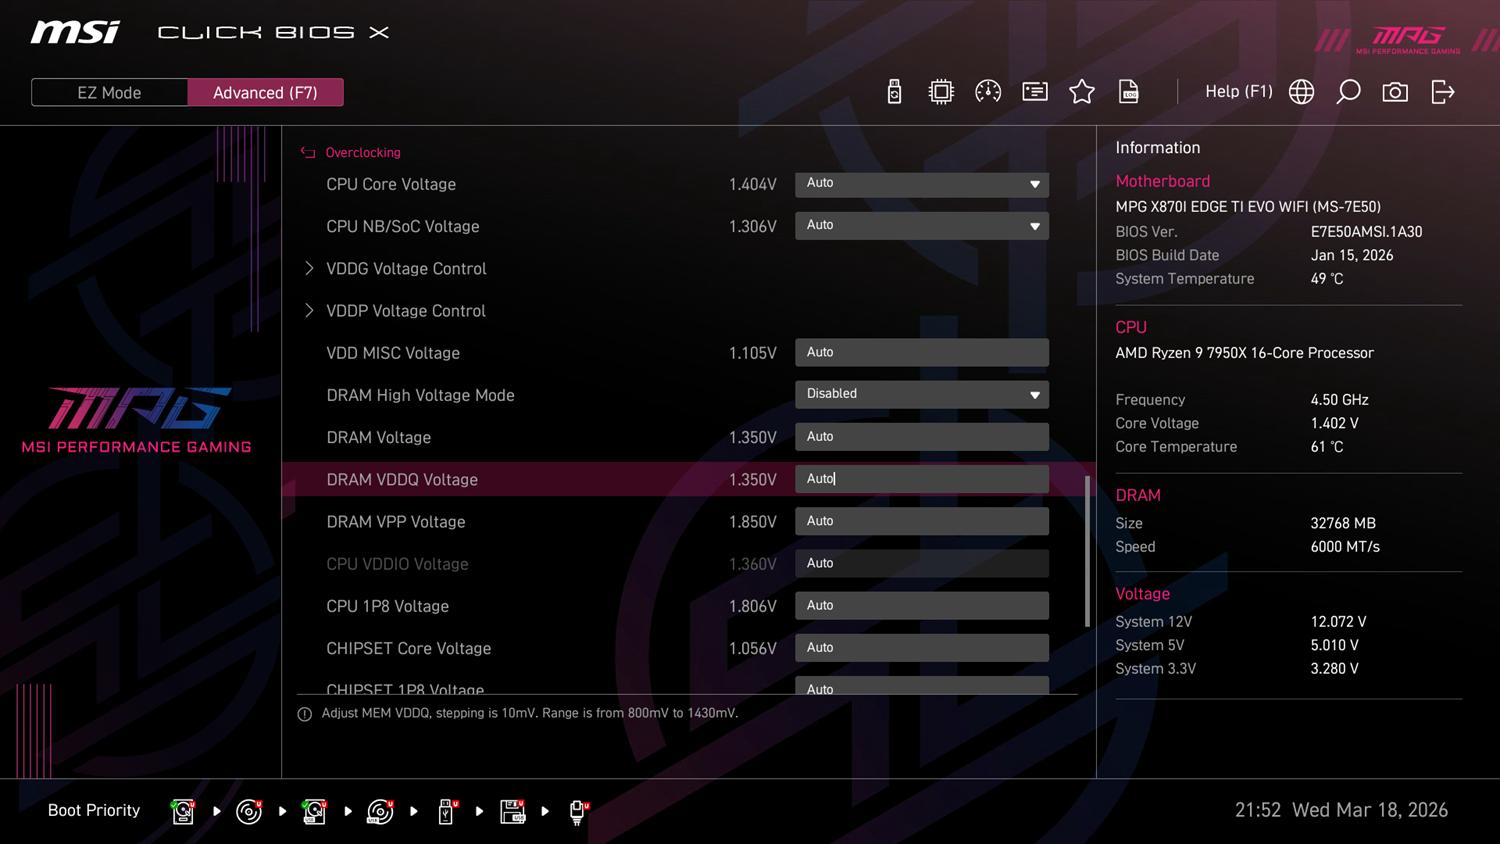Open the speedometer performance gauge icon
Image resolution: width=1500 pixels, height=844 pixels.
click(988, 92)
